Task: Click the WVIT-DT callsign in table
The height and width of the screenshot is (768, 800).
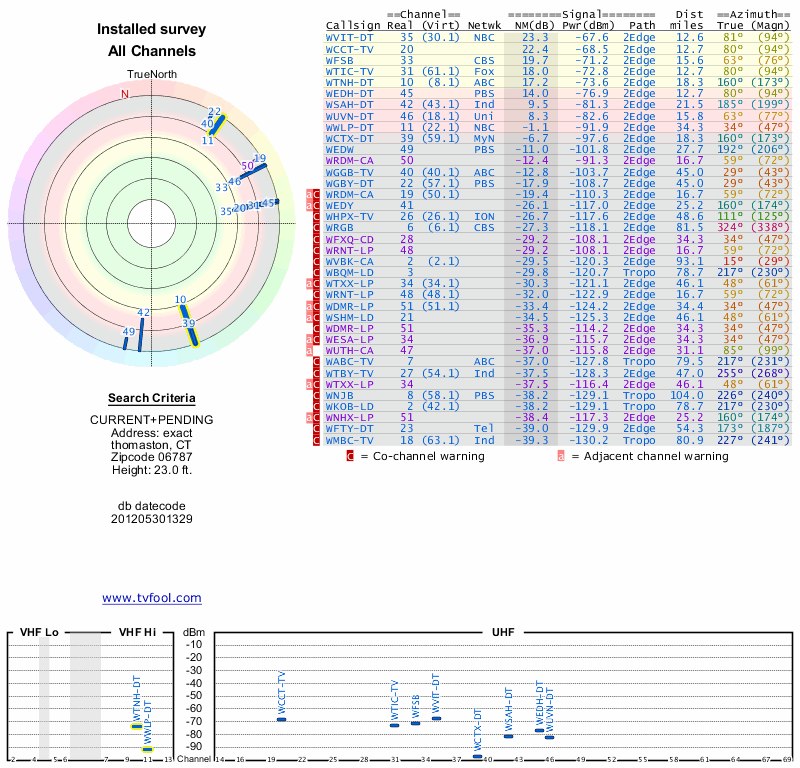Action: (349, 36)
